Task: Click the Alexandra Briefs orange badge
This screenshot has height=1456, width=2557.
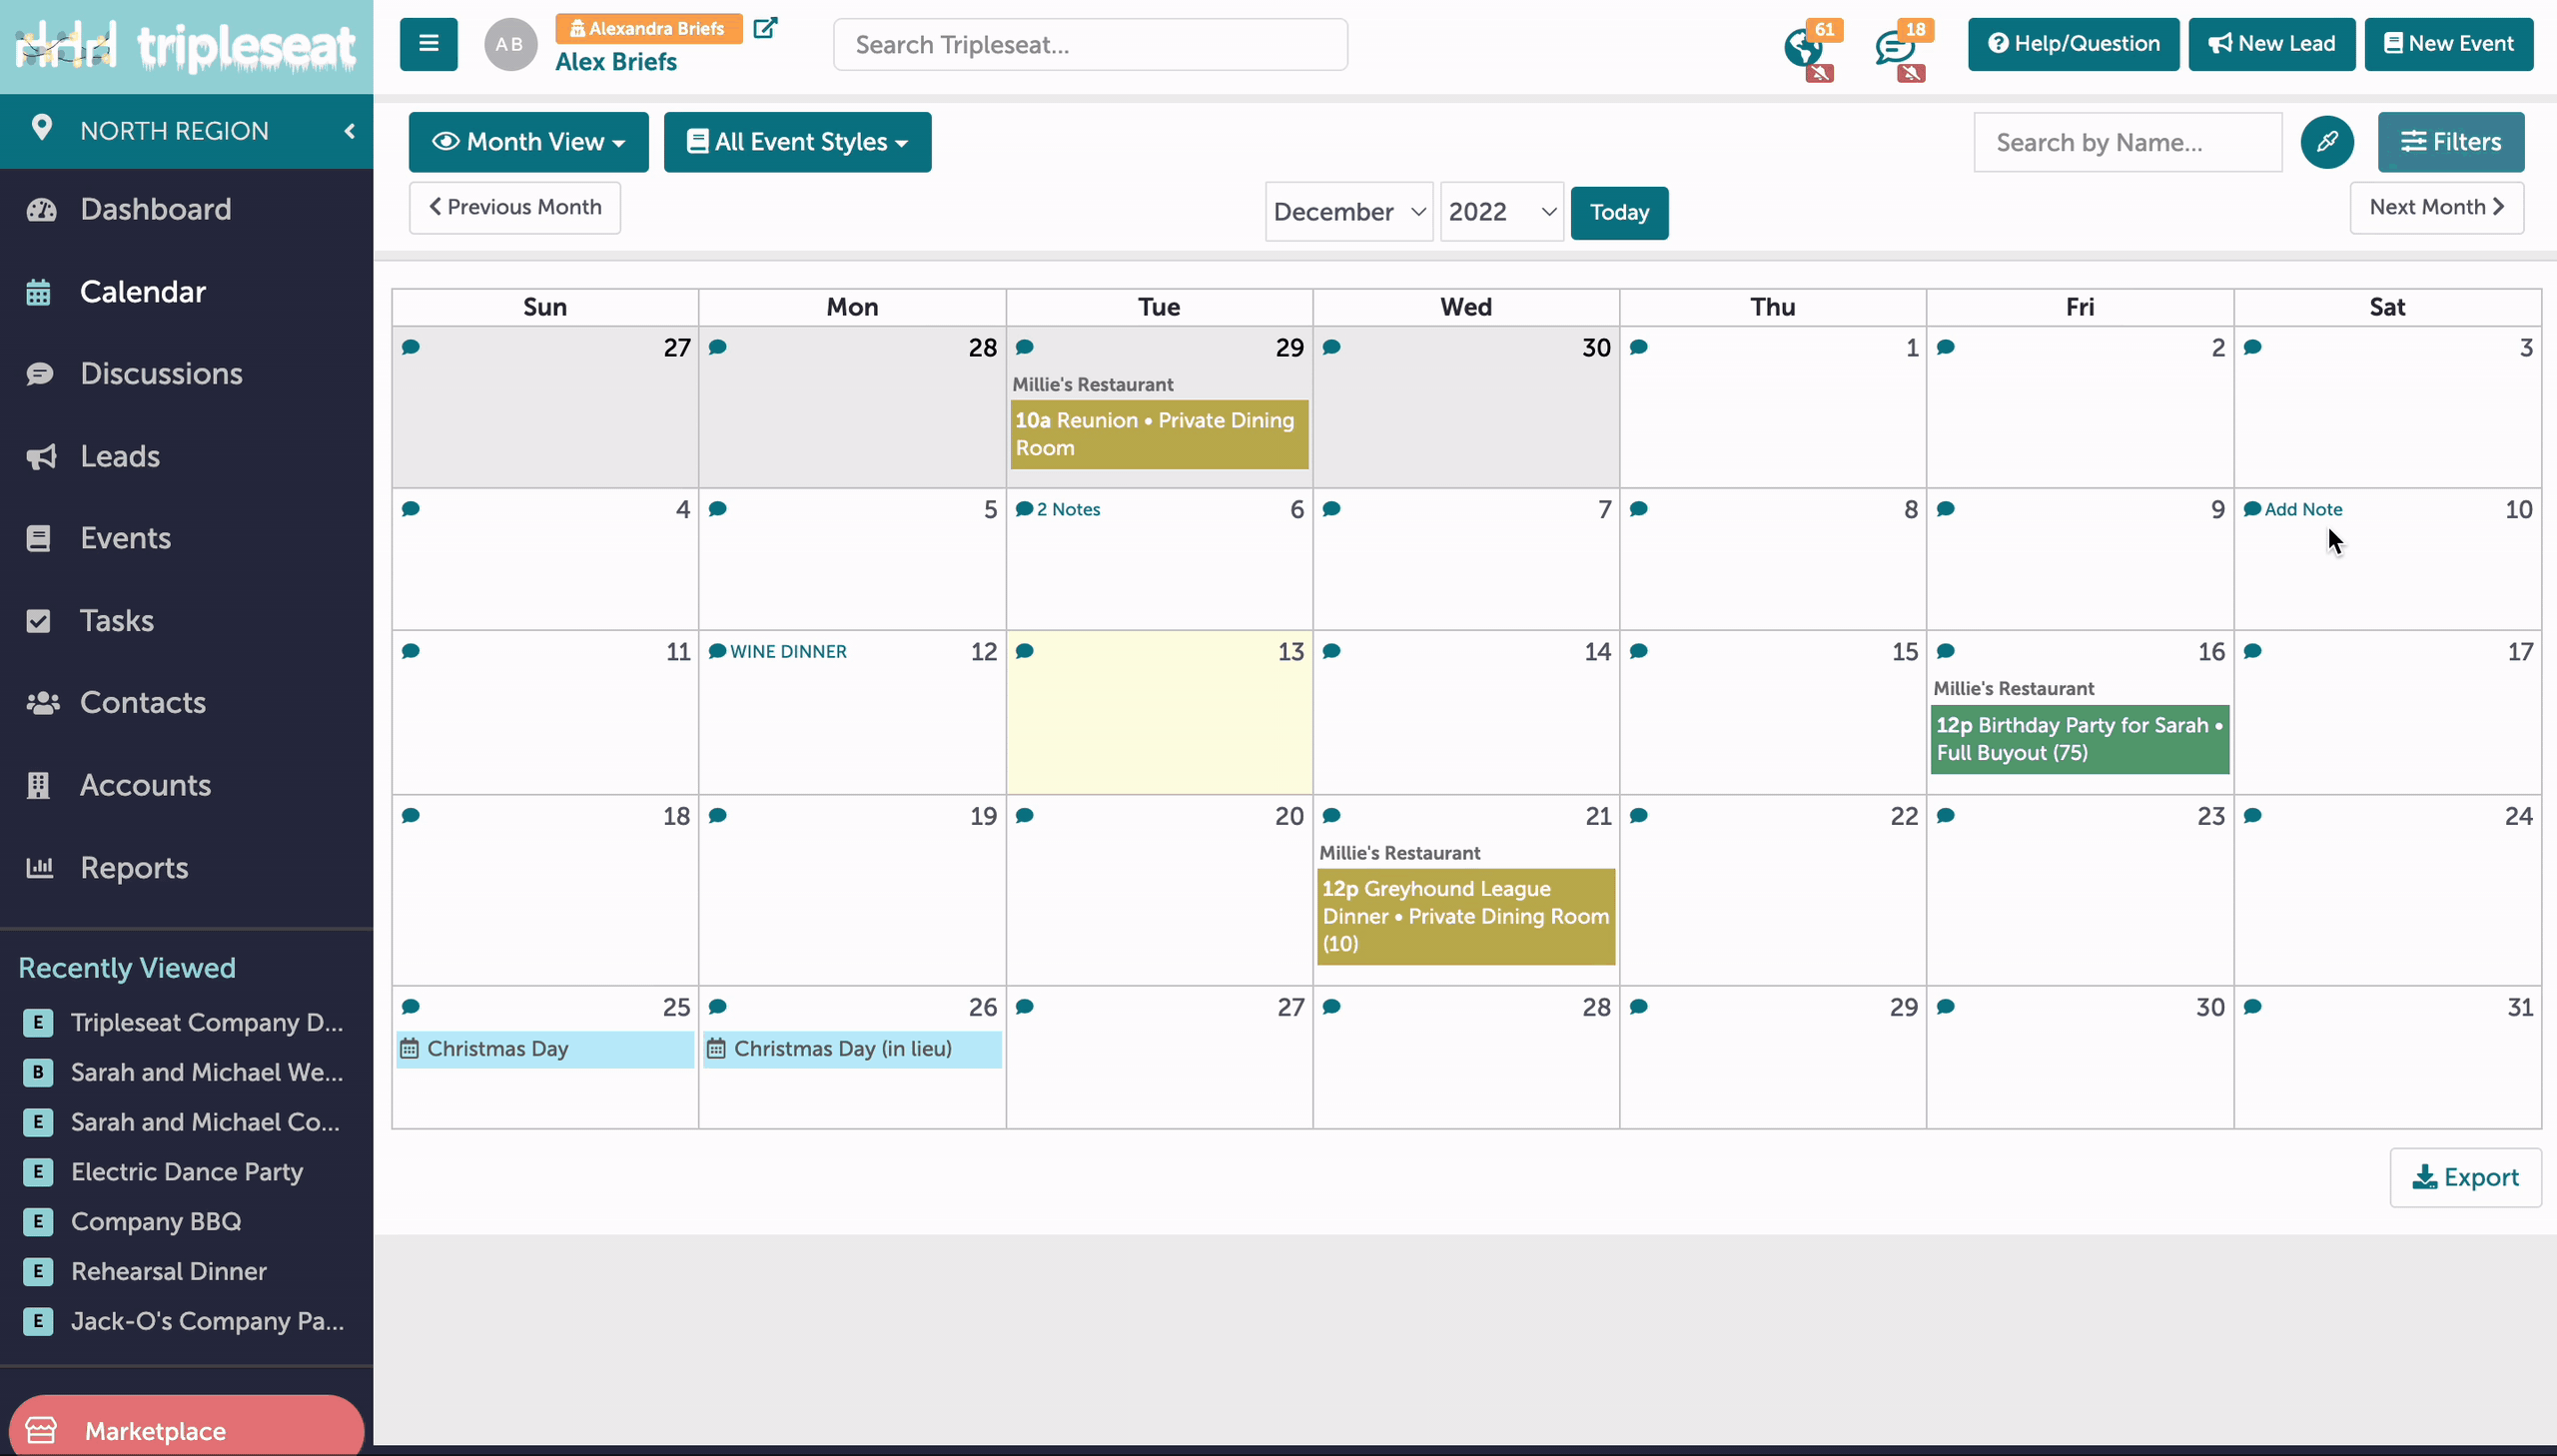Action: coord(648,28)
